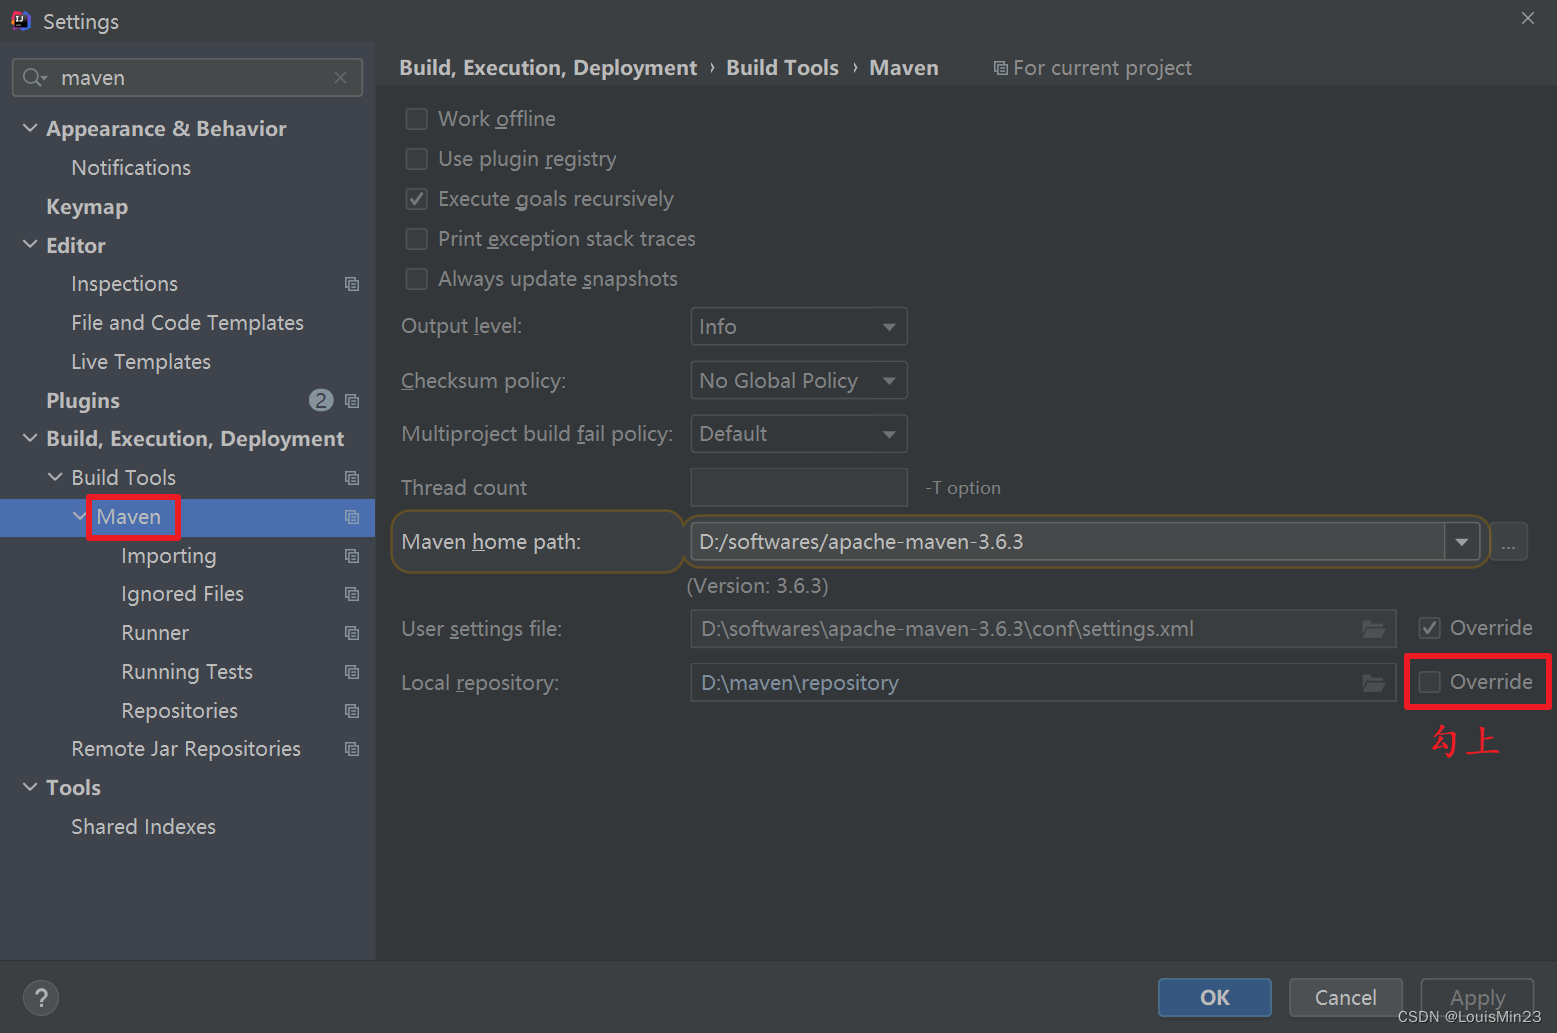Enable Use plugin registry checkbox
The image size is (1557, 1033).
tap(416, 159)
